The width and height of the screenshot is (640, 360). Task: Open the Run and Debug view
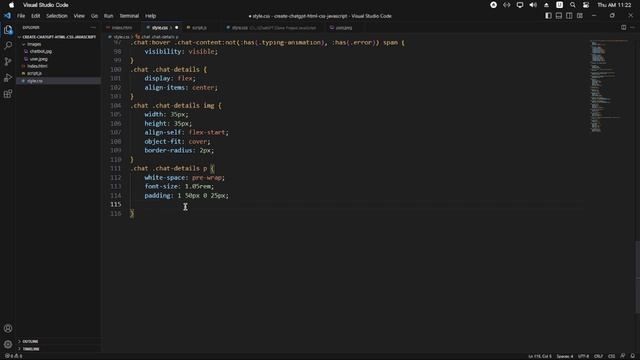coord(8,78)
